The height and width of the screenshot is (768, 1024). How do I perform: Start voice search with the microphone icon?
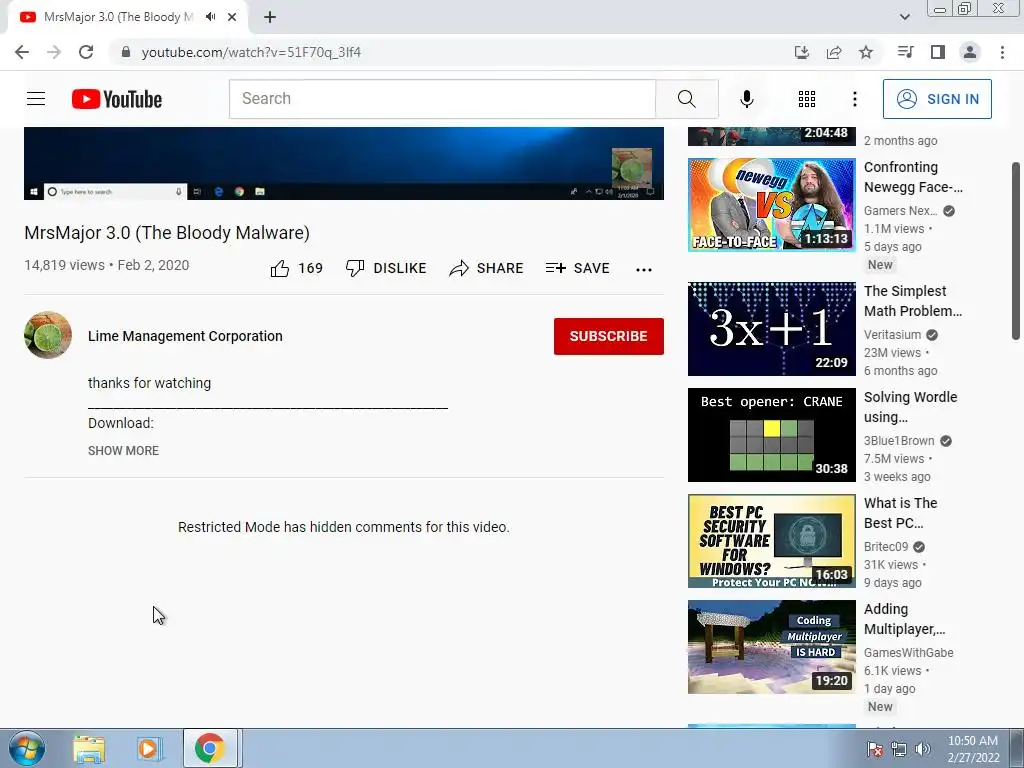pyautogui.click(x=746, y=99)
